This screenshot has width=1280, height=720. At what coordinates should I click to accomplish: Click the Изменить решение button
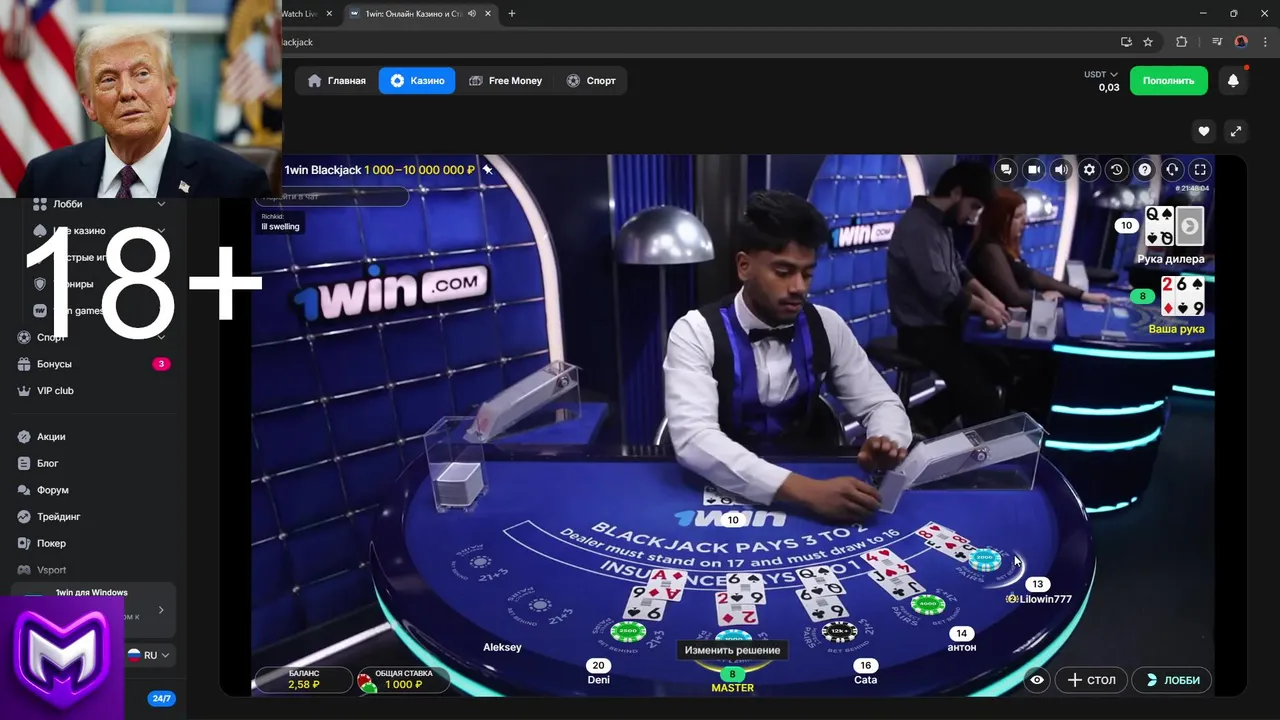coord(733,650)
